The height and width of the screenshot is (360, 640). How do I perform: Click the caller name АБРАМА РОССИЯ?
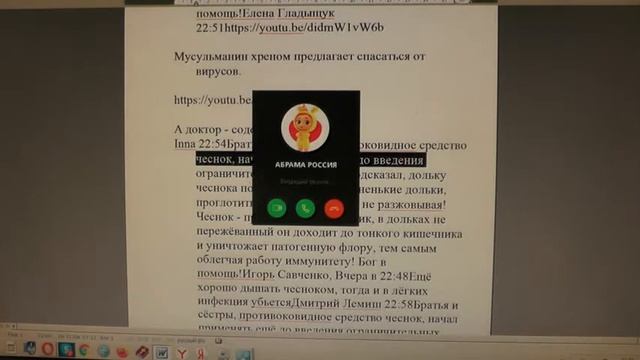(306, 165)
